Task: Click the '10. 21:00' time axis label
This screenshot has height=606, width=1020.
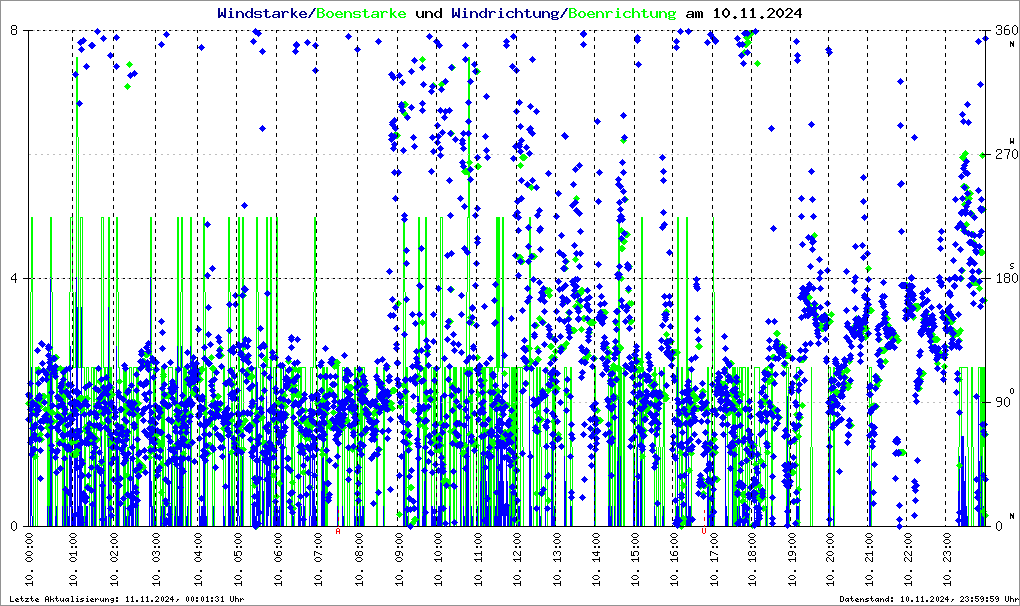Action: click(868, 559)
